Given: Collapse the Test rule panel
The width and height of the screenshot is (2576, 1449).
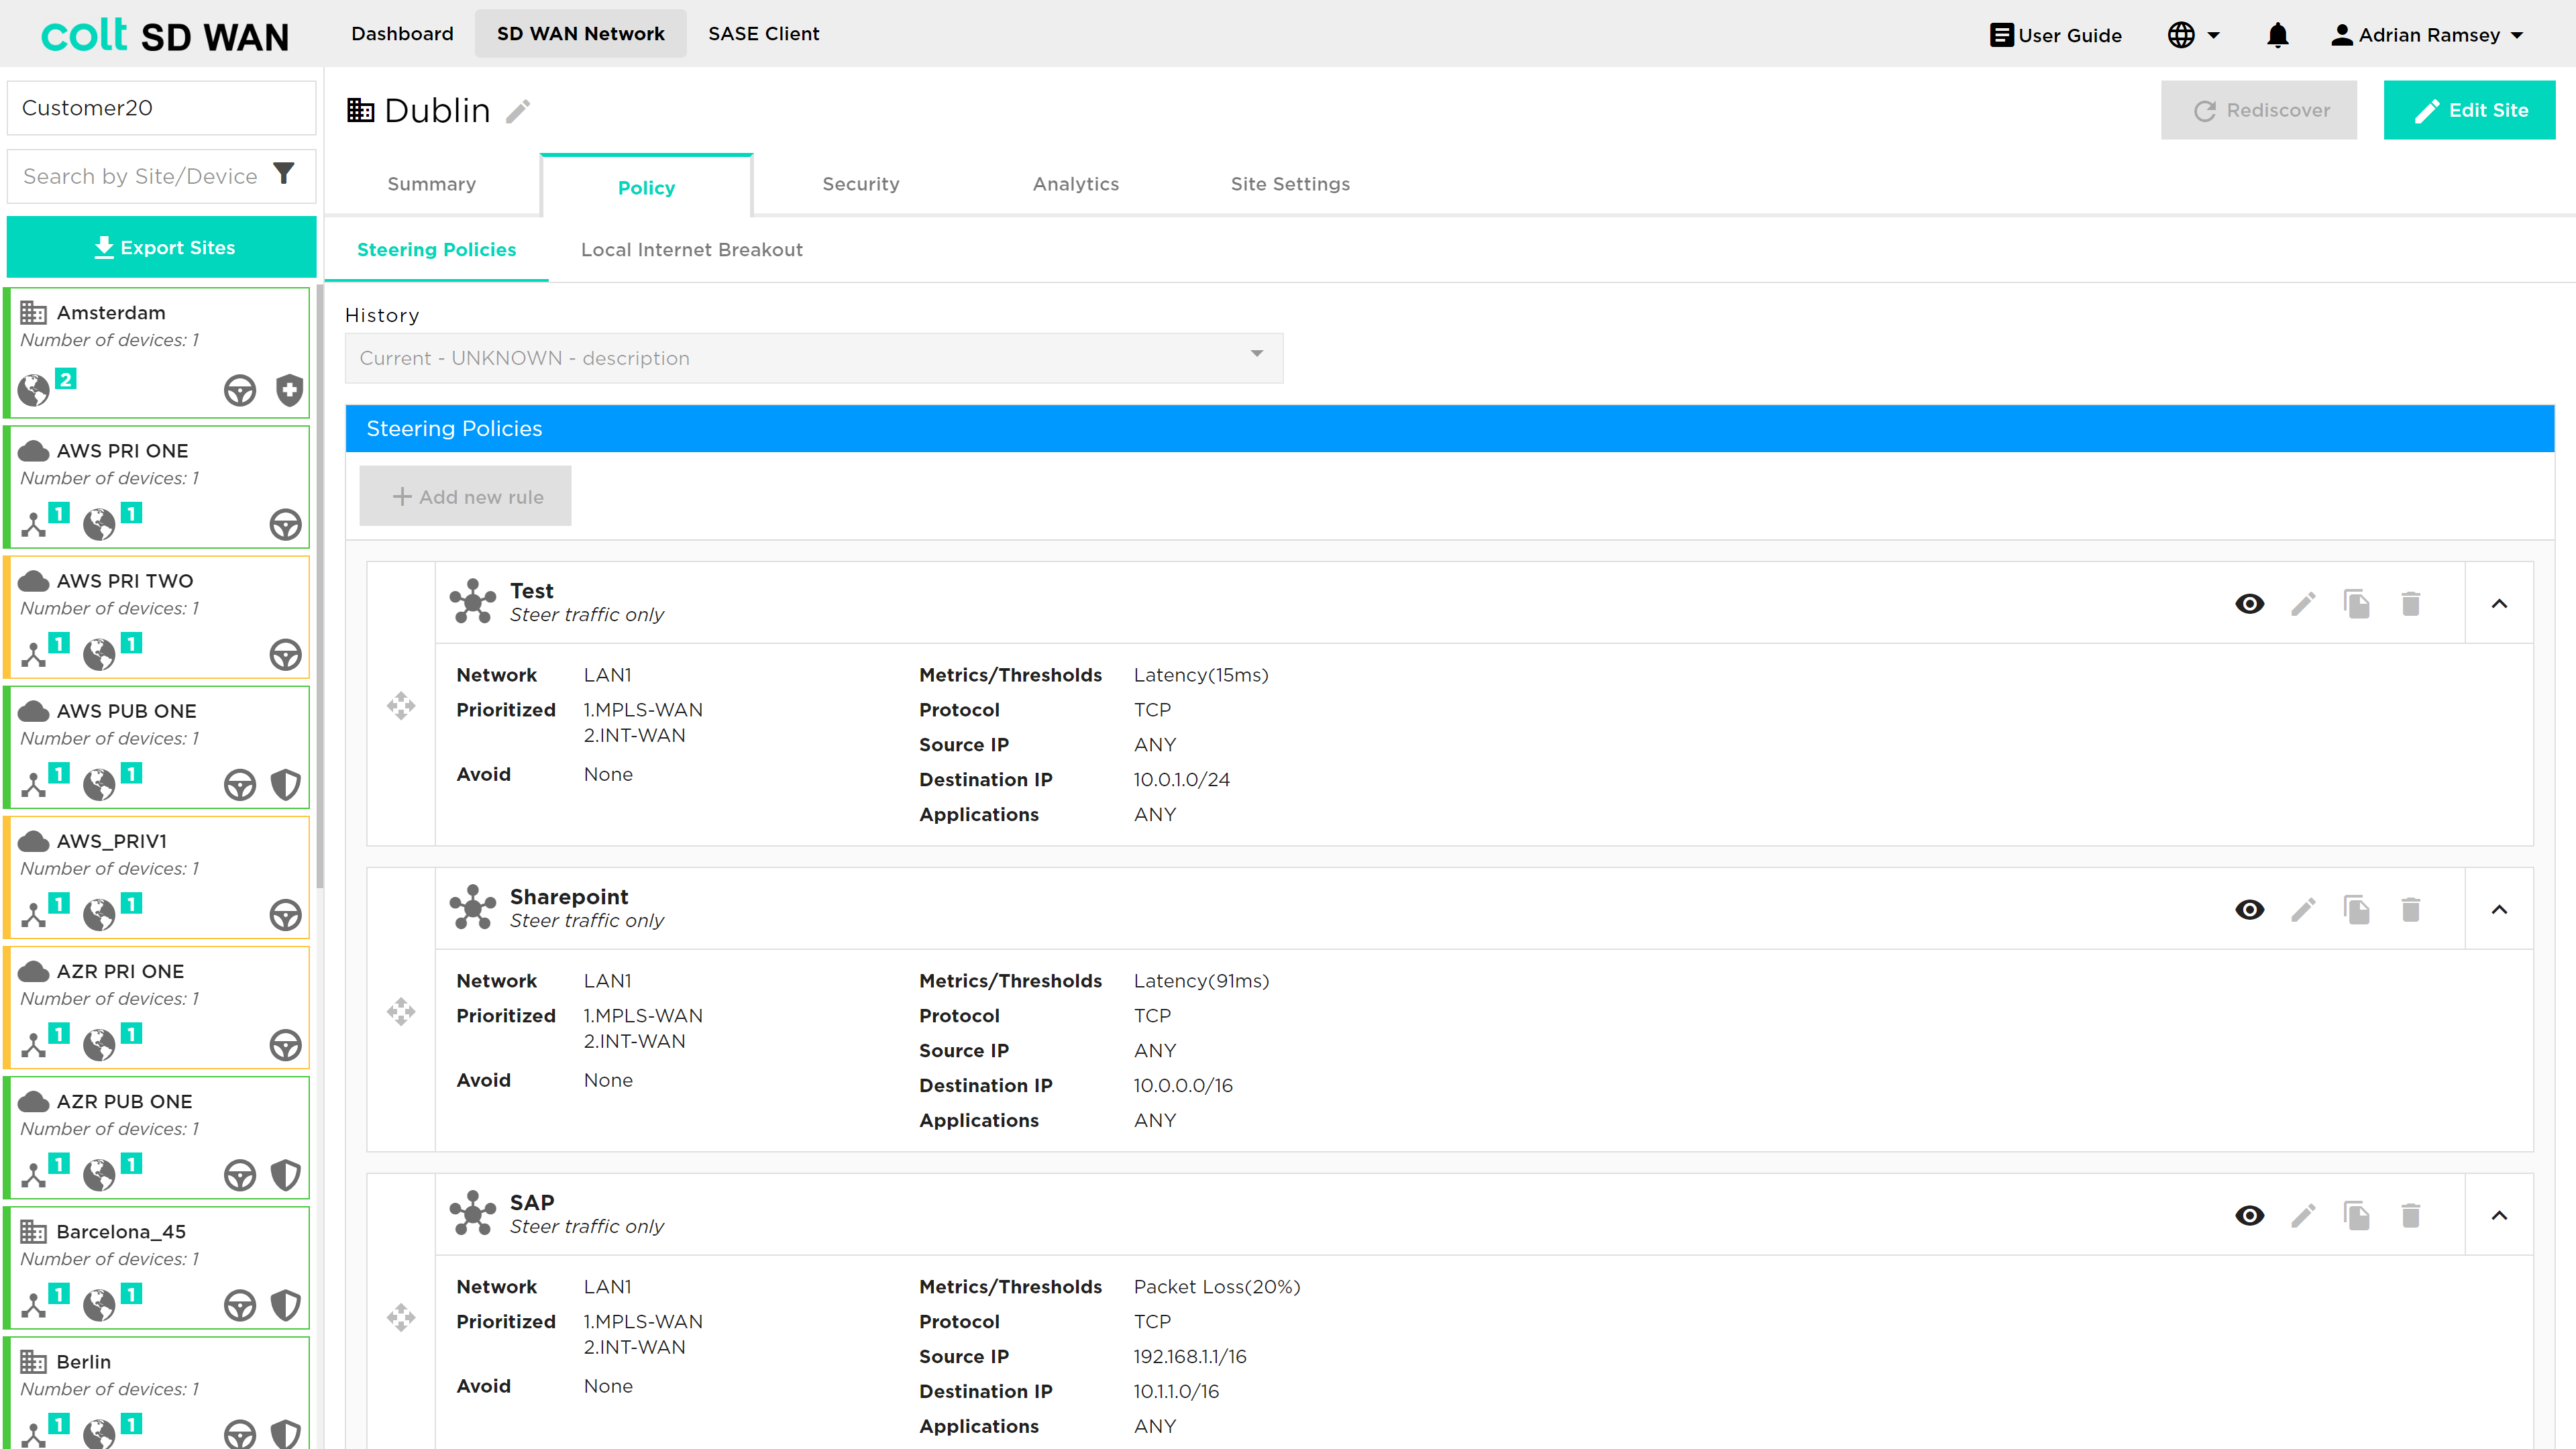Looking at the screenshot, I should click(x=2499, y=604).
